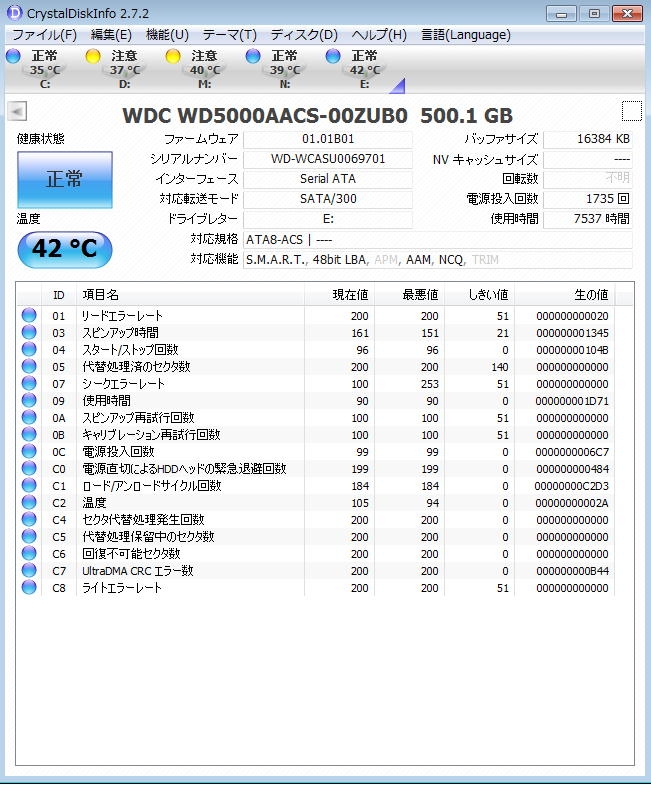Click status icon for 代替処理済のセクタ数 row
This screenshot has height=785, width=651.
point(29,366)
